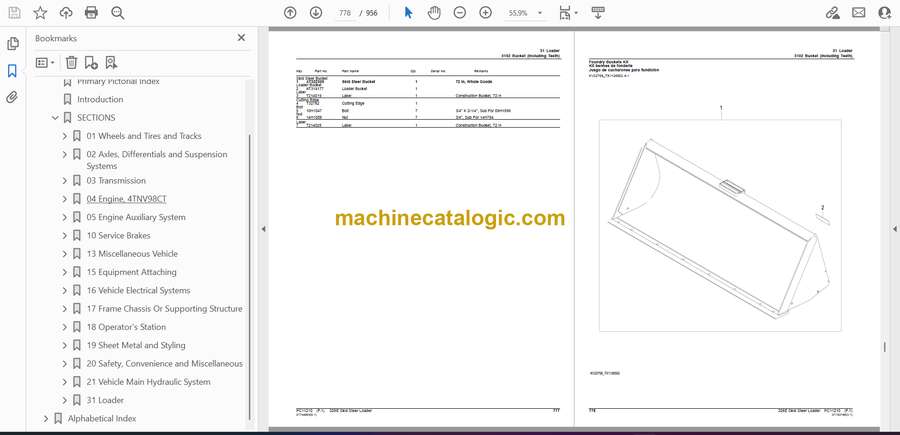Print the document using the printer icon

point(91,13)
